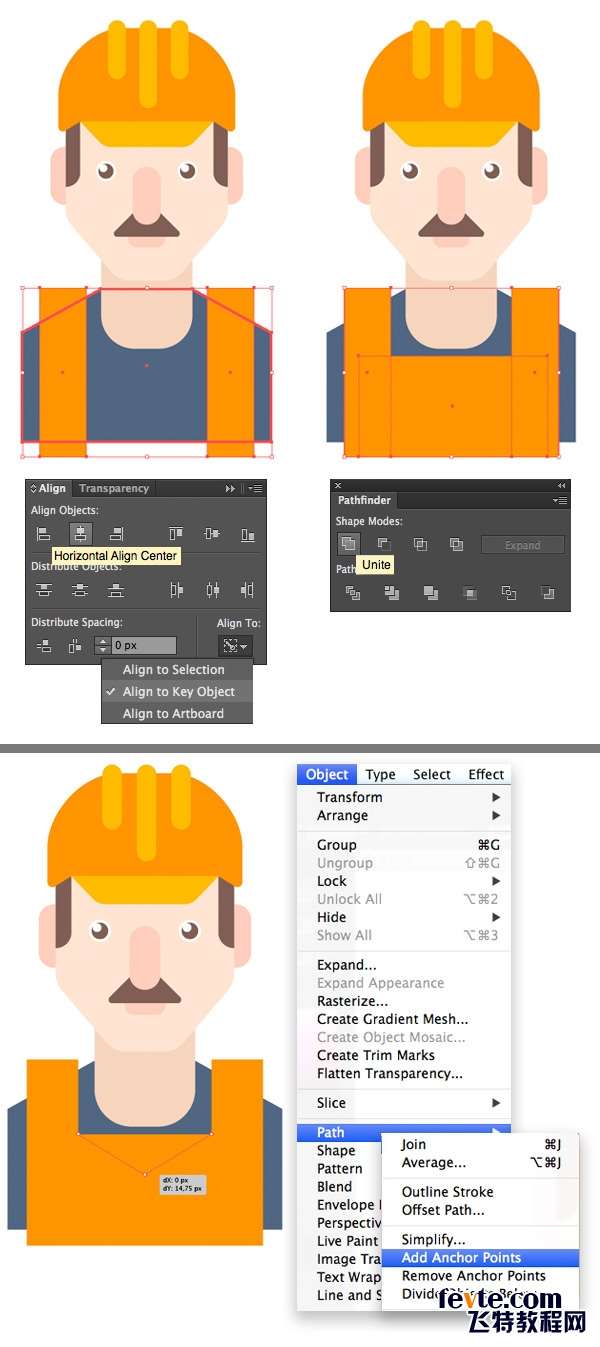
Task: Click Horizontal Distribute Right icon
Action: (x=248, y=590)
